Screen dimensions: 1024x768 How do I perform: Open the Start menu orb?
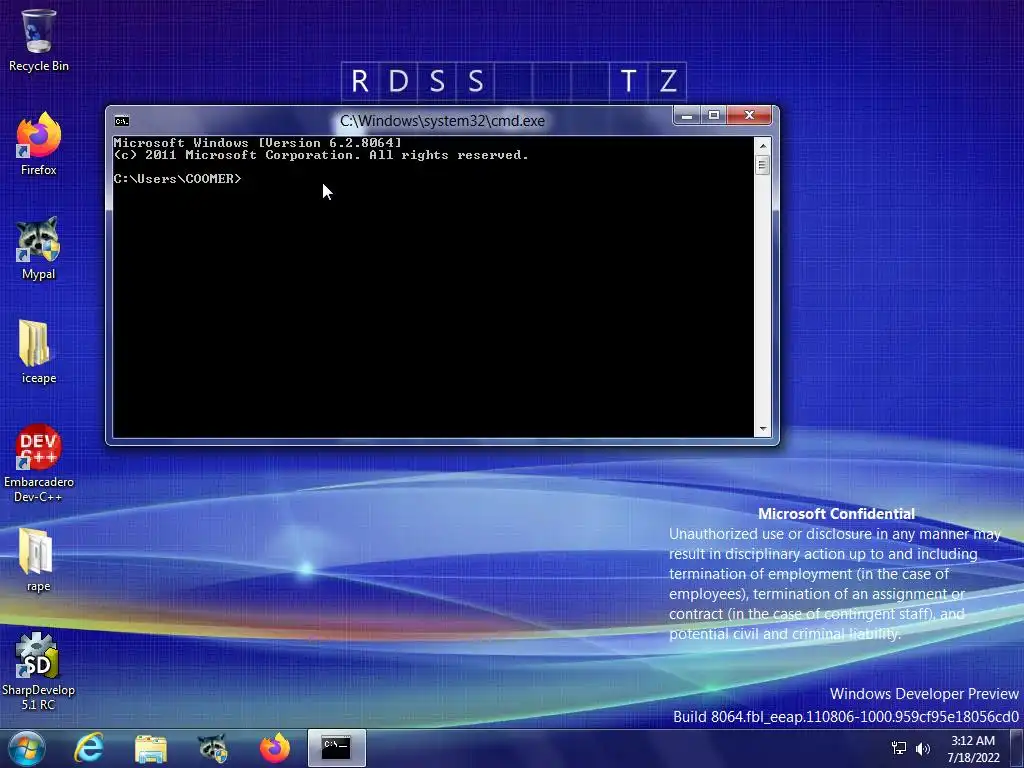point(27,748)
